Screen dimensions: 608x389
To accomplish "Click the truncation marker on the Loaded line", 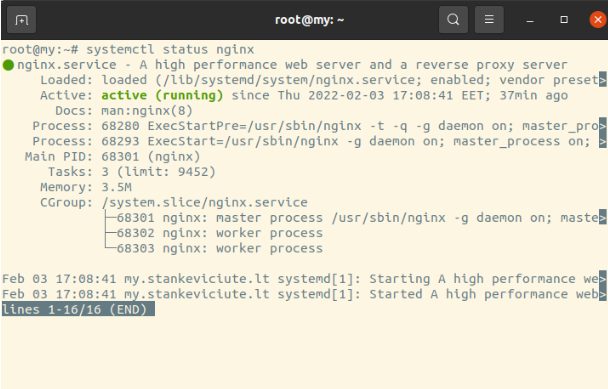I will 603,80.
